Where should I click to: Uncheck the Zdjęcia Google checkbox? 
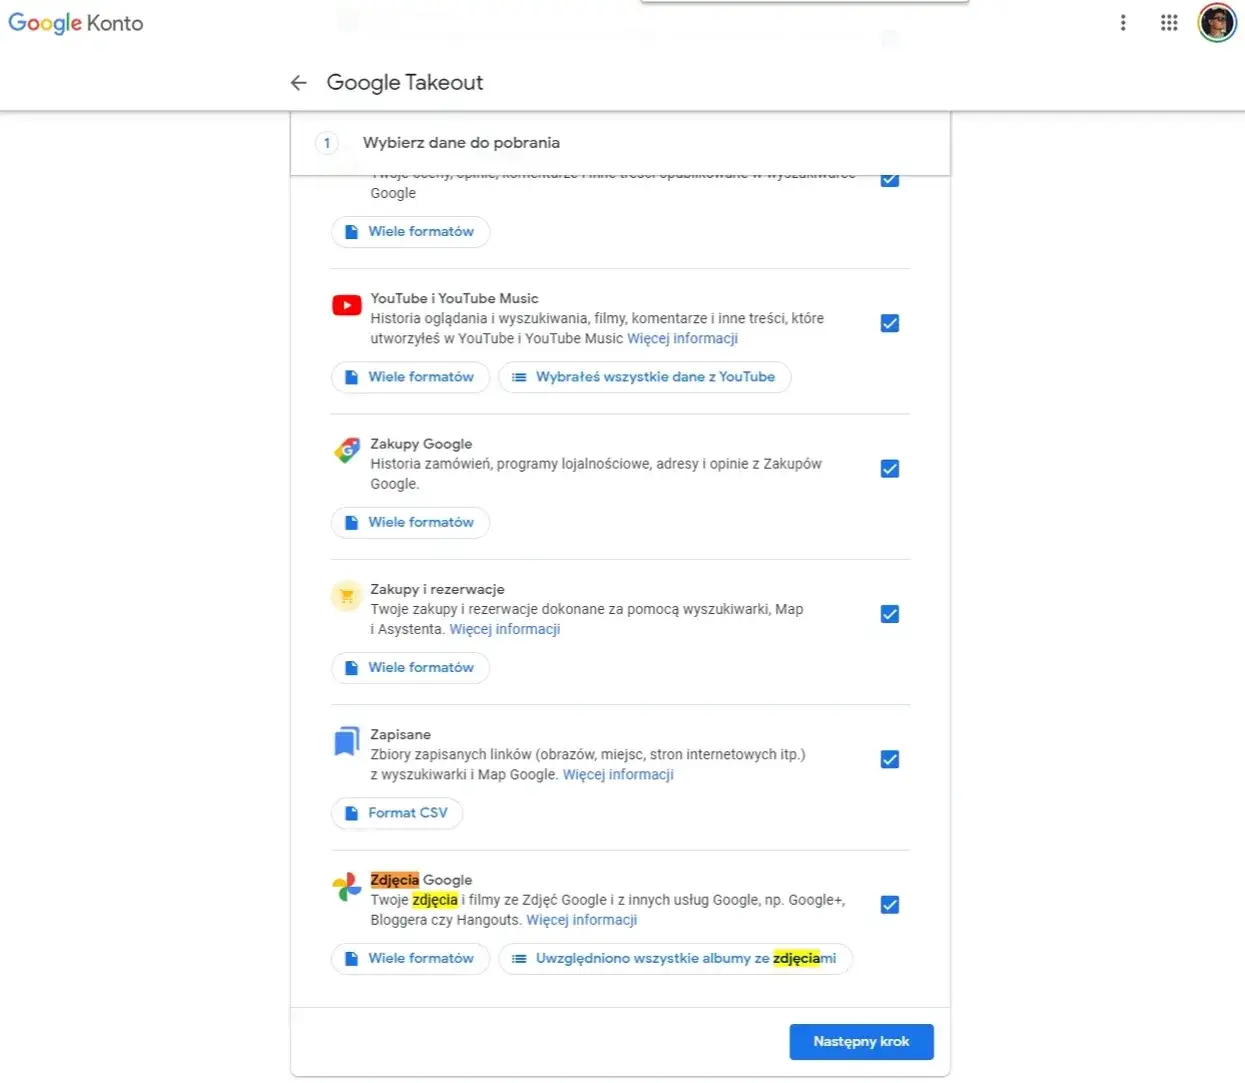(x=889, y=904)
